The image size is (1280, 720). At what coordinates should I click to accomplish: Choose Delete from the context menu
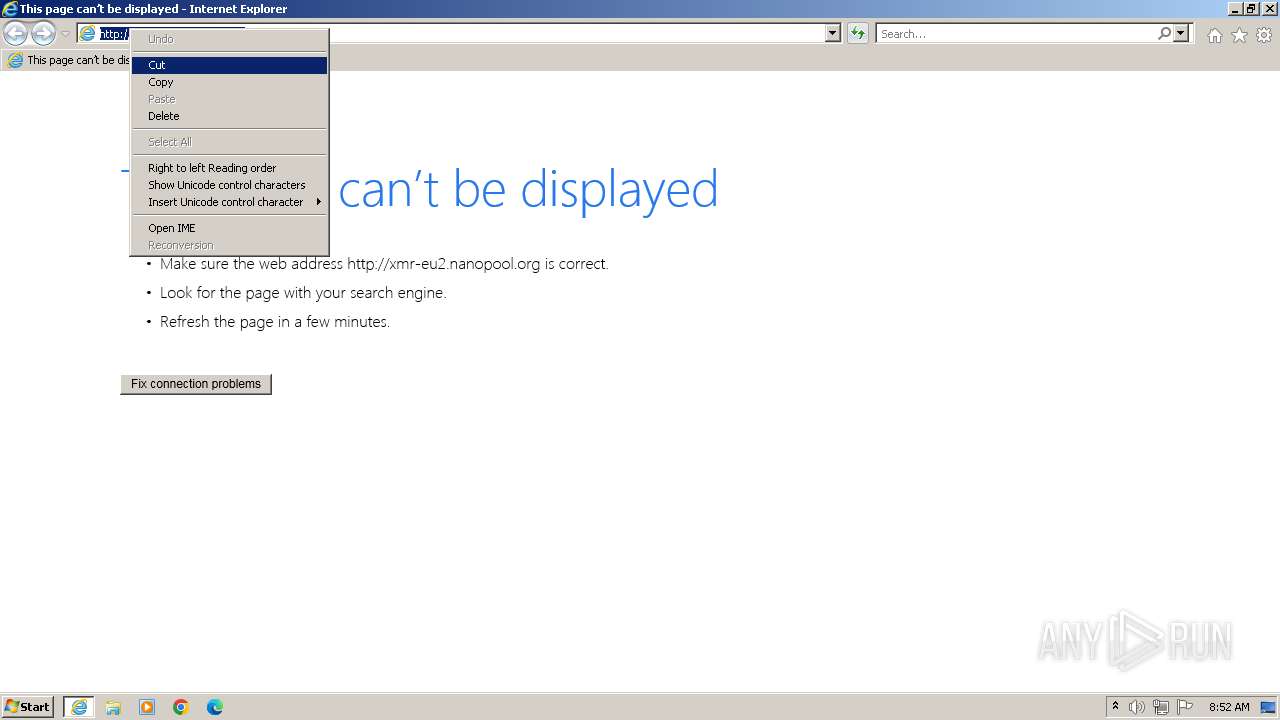(229, 116)
